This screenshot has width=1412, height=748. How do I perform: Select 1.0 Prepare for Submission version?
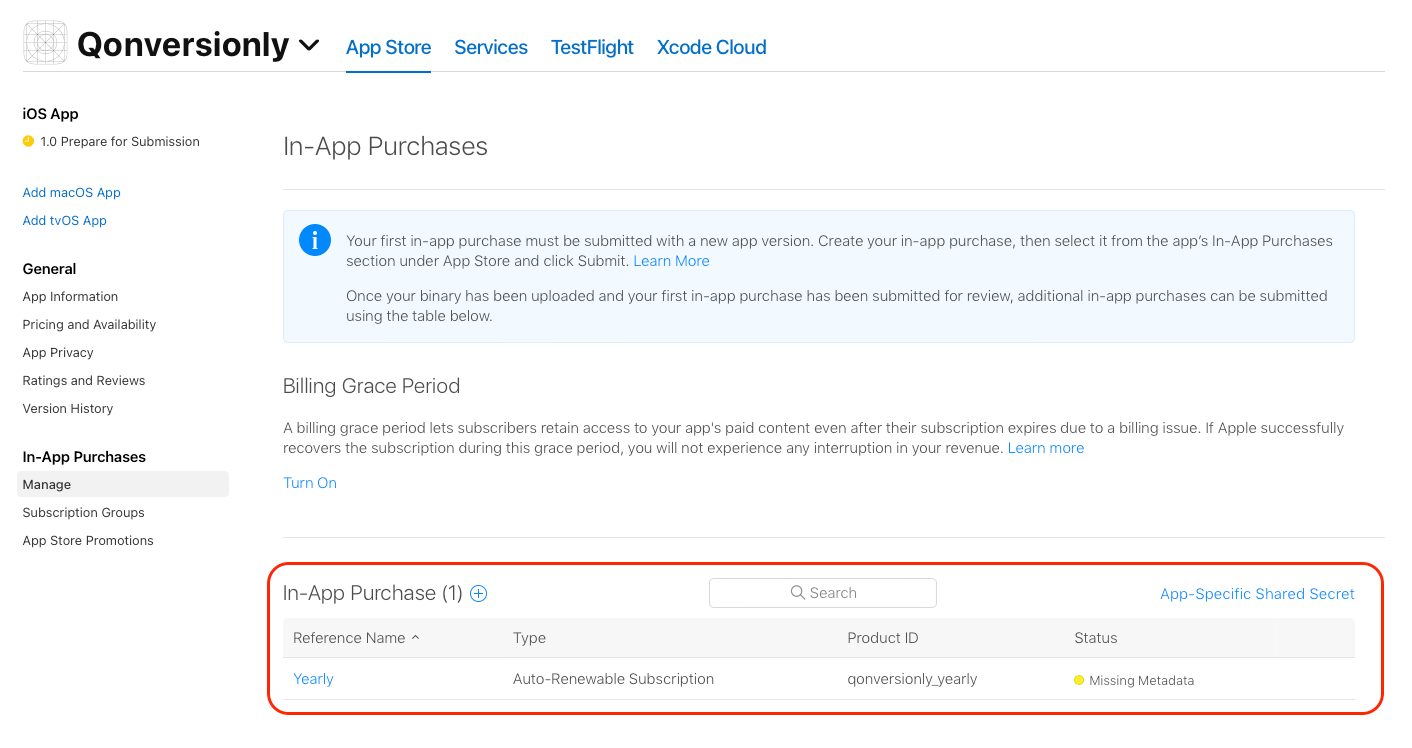click(120, 142)
